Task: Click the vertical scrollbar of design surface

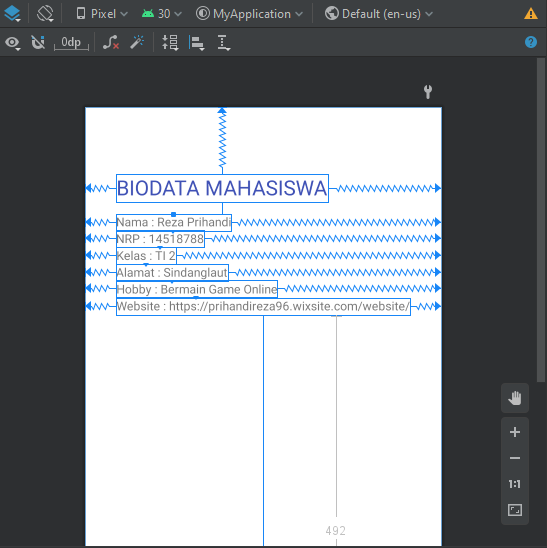Action: tap(541, 220)
